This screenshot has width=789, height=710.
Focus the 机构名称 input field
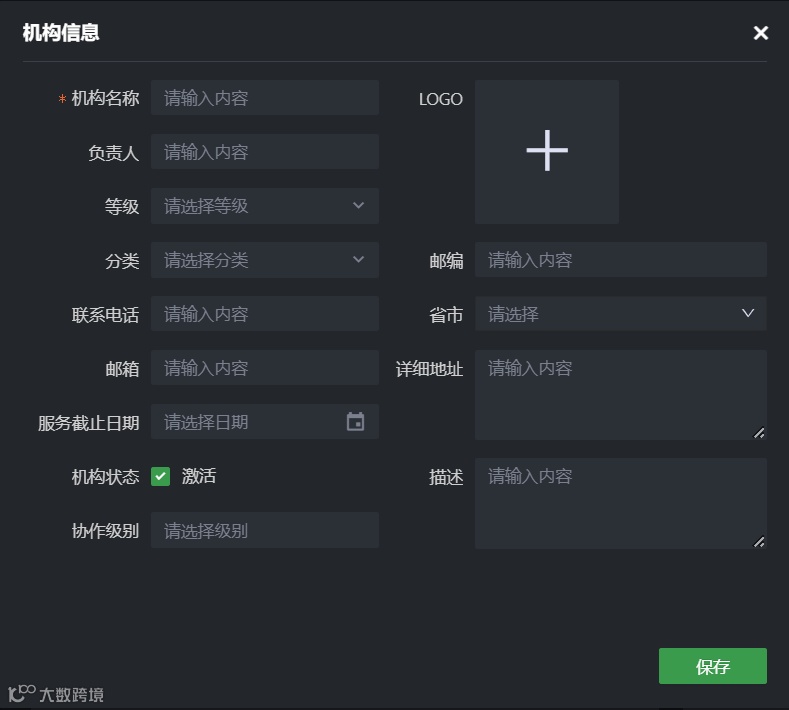pyautogui.click(x=264, y=98)
